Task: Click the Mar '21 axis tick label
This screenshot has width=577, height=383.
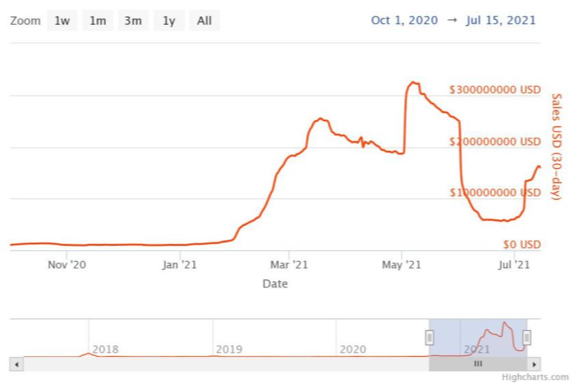Action: [289, 265]
